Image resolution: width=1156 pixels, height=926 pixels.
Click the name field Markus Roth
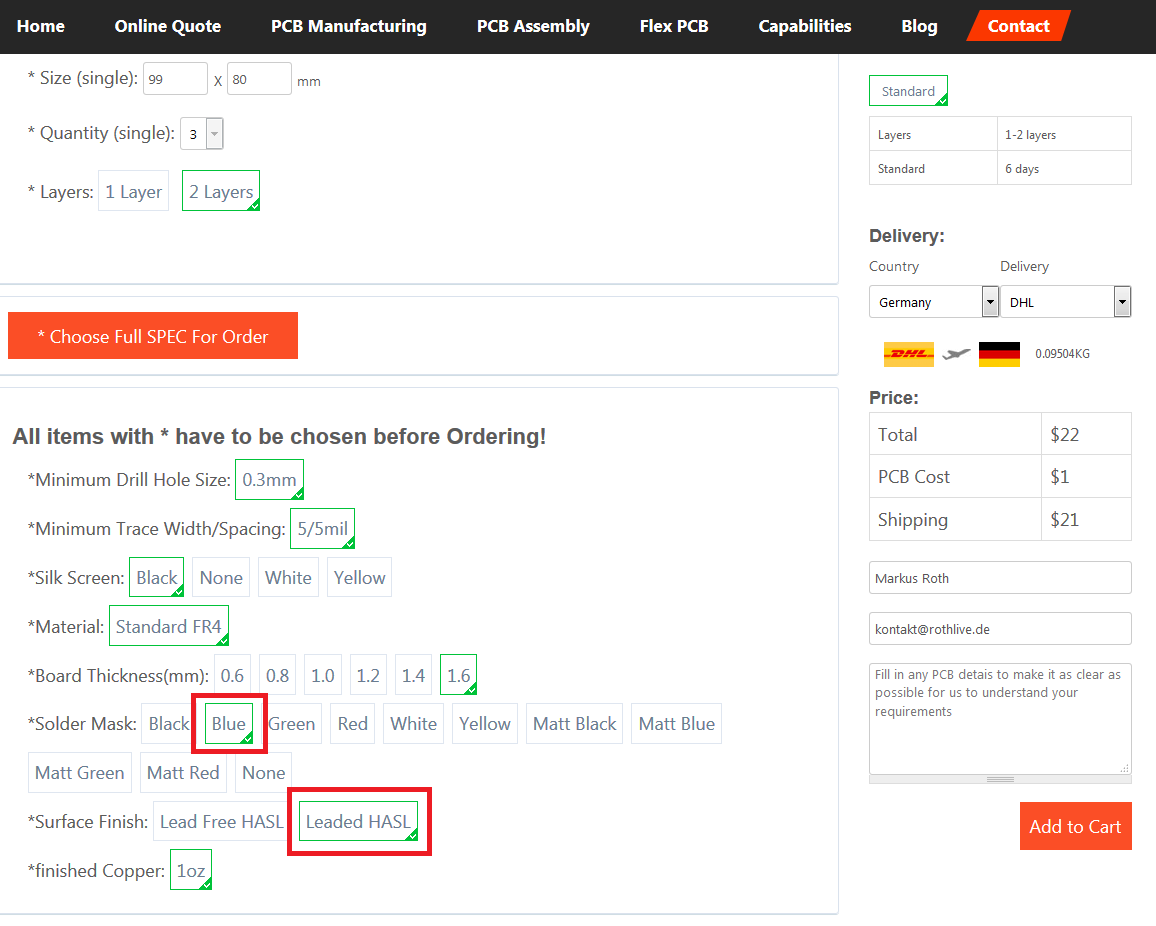tap(1000, 578)
